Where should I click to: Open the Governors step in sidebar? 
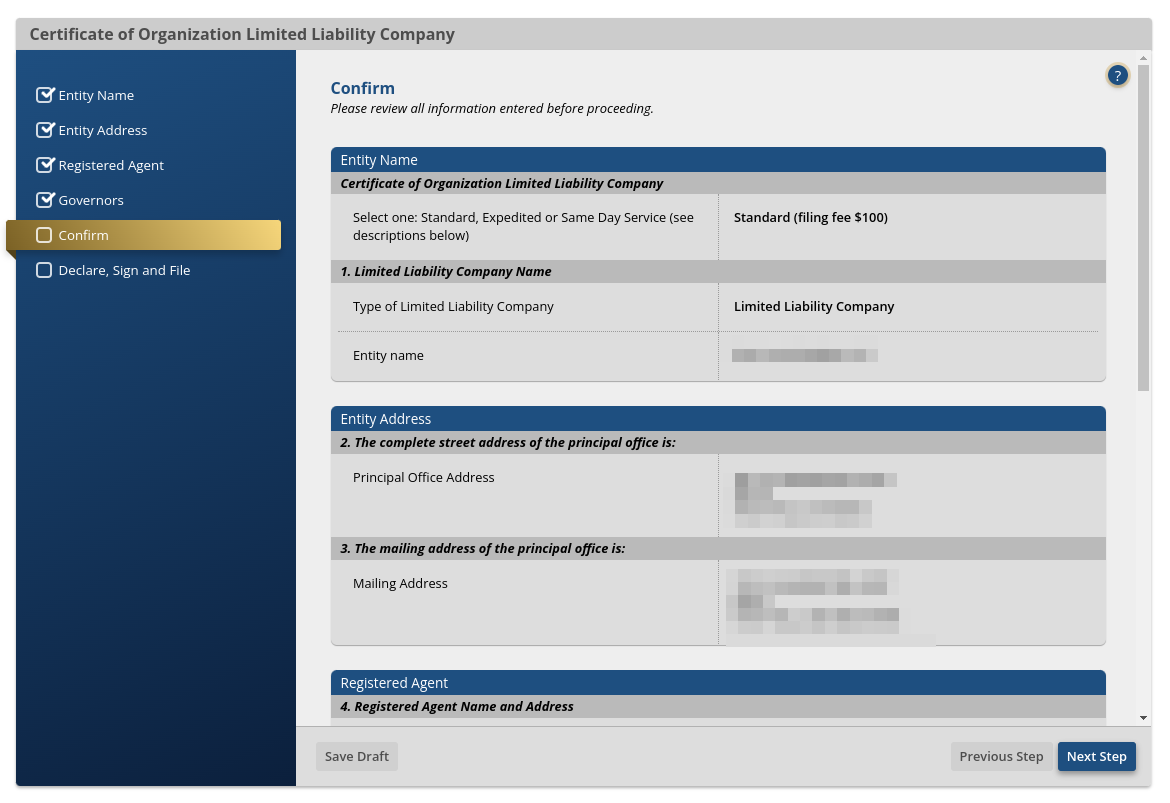coord(91,200)
